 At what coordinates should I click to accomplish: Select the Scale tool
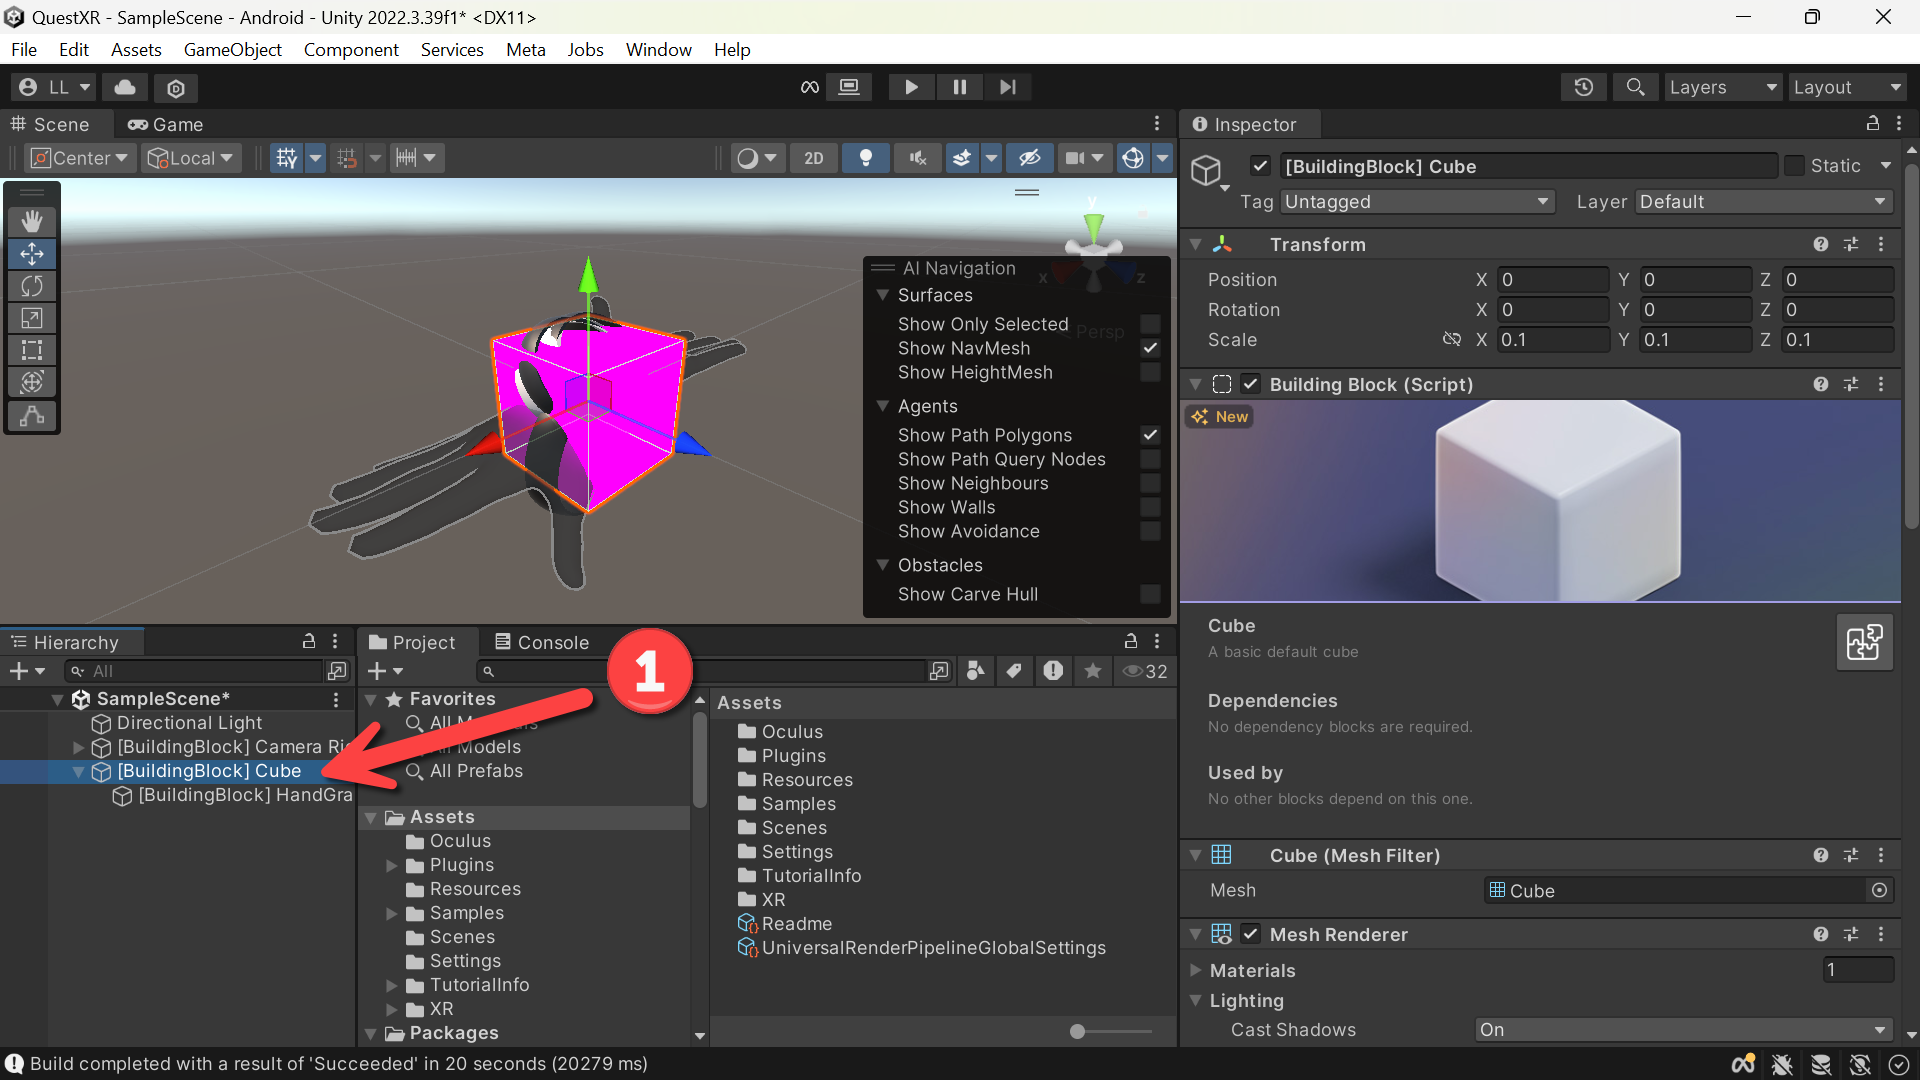tap(32, 318)
